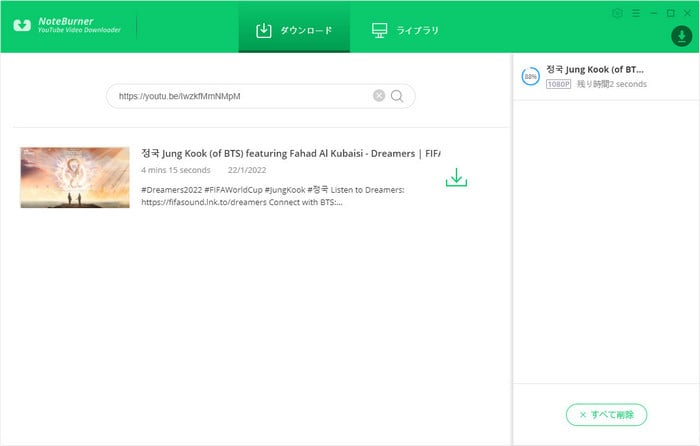Click the search magnifier icon
This screenshot has width=700, height=446.
397,96
